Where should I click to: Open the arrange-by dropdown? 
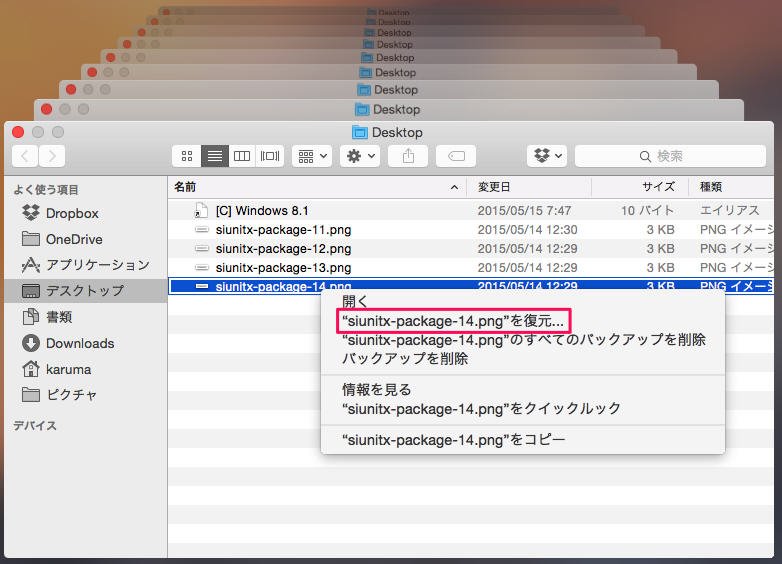pyautogui.click(x=312, y=156)
